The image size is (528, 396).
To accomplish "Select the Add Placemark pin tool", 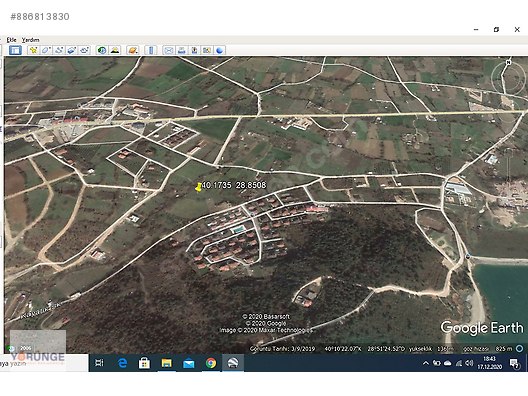I will click(x=33, y=51).
